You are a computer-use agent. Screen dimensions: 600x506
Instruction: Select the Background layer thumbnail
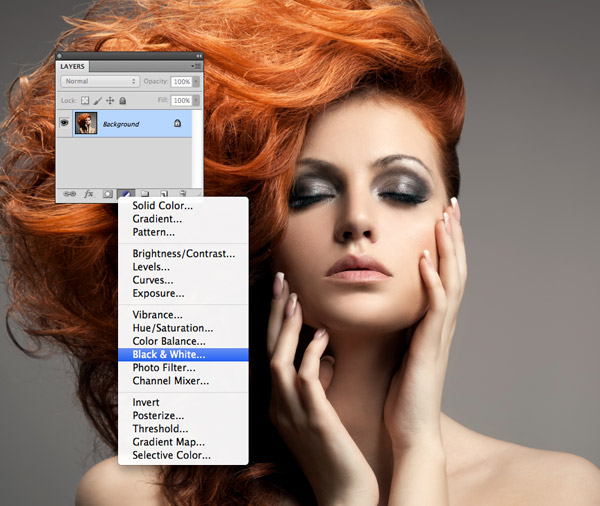point(86,123)
